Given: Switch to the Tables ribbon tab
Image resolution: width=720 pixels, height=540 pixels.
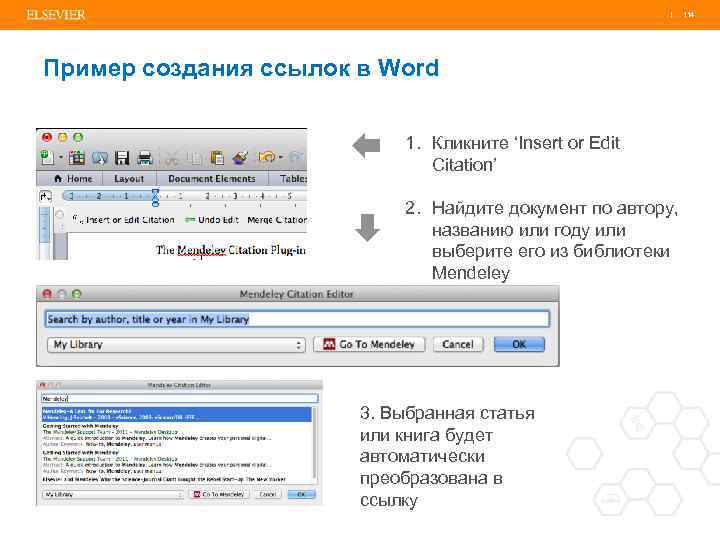Looking at the screenshot, I should [x=293, y=179].
